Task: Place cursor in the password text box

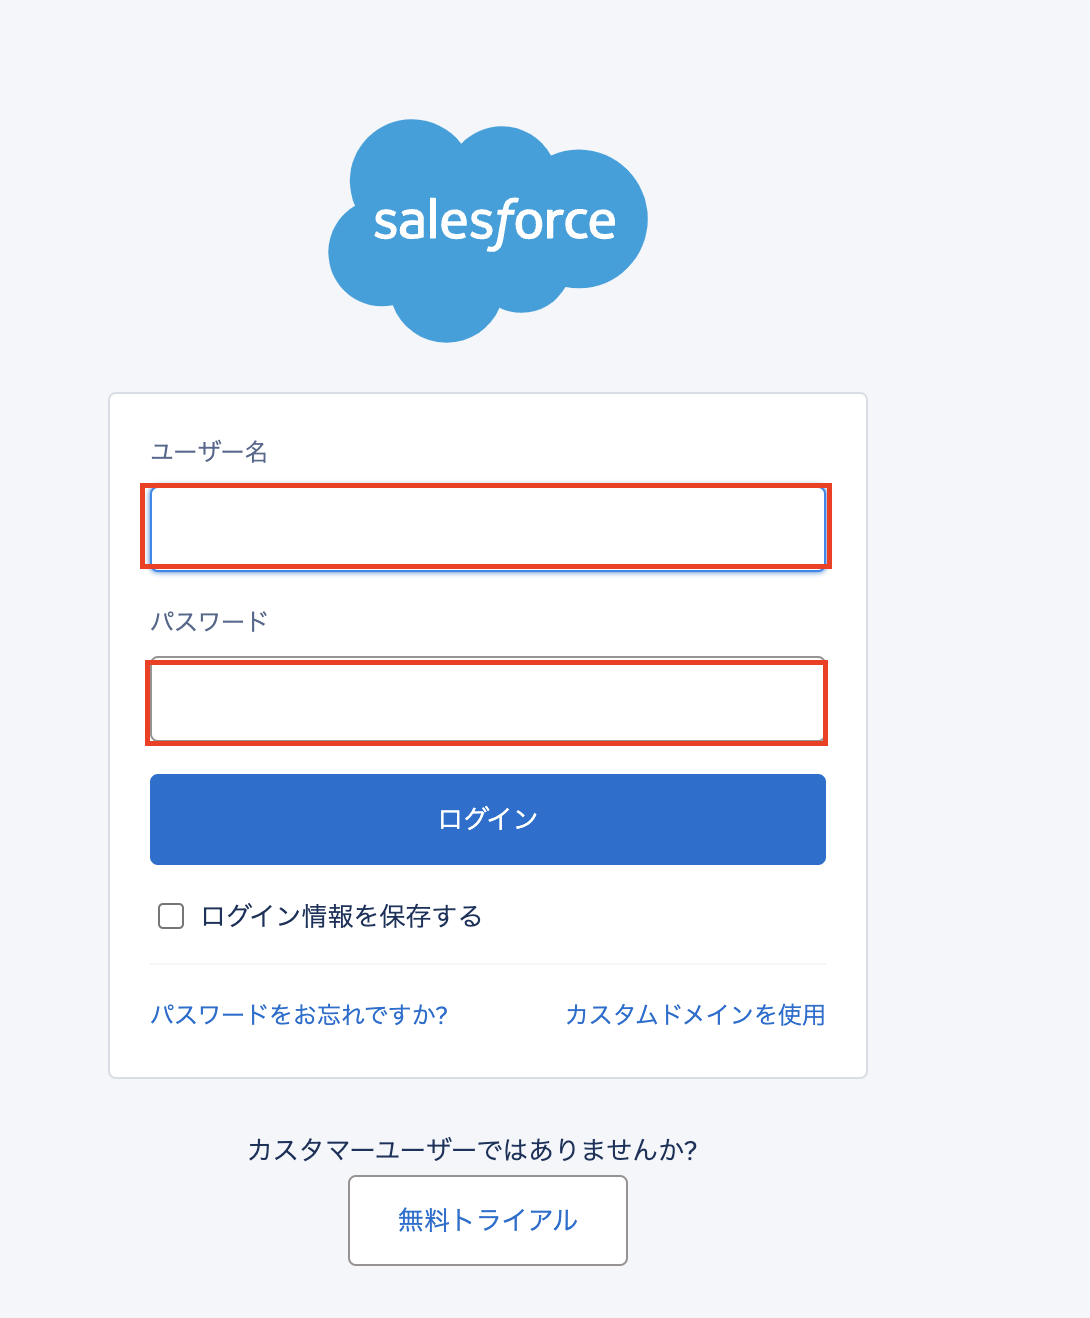Action: click(x=487, y=701)
